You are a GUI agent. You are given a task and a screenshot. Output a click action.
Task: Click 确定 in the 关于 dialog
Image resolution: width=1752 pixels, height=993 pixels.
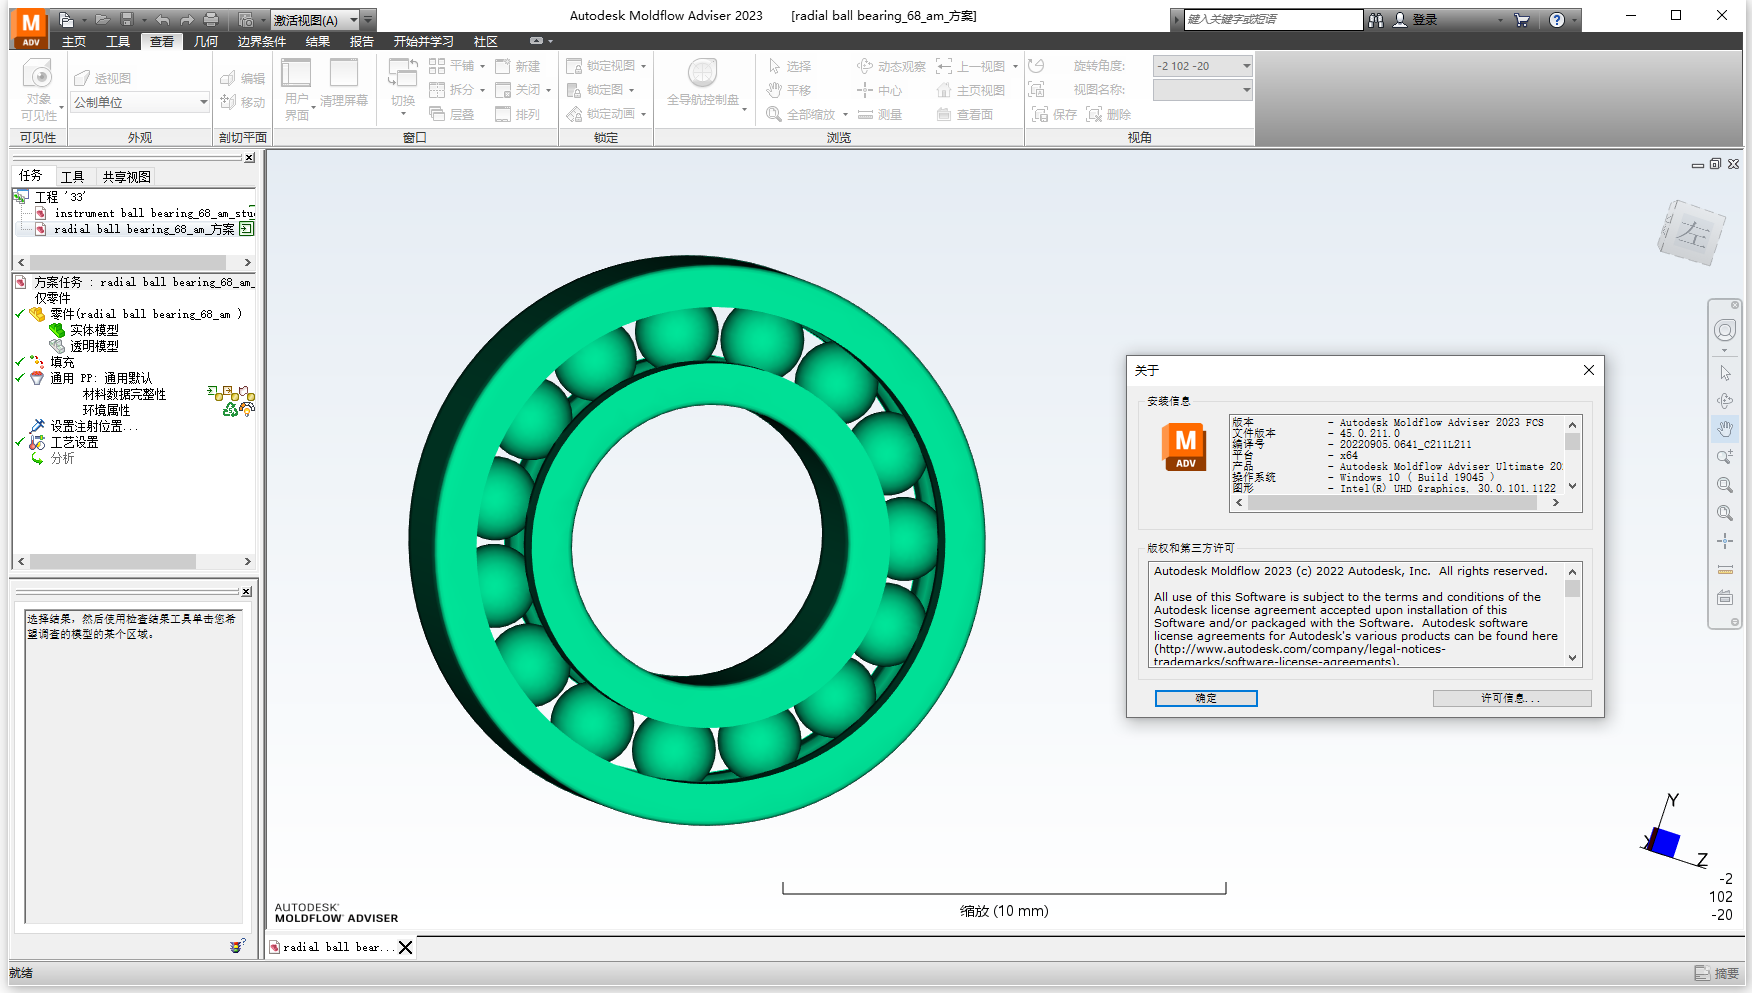[x=1206, y=698]
